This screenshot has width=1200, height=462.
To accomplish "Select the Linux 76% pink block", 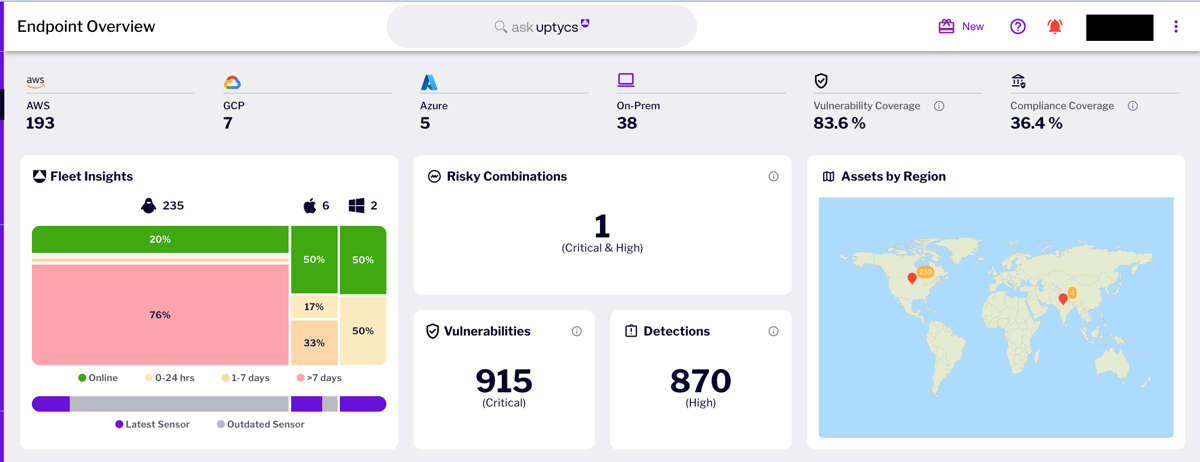I will click(x=160, y=315).
